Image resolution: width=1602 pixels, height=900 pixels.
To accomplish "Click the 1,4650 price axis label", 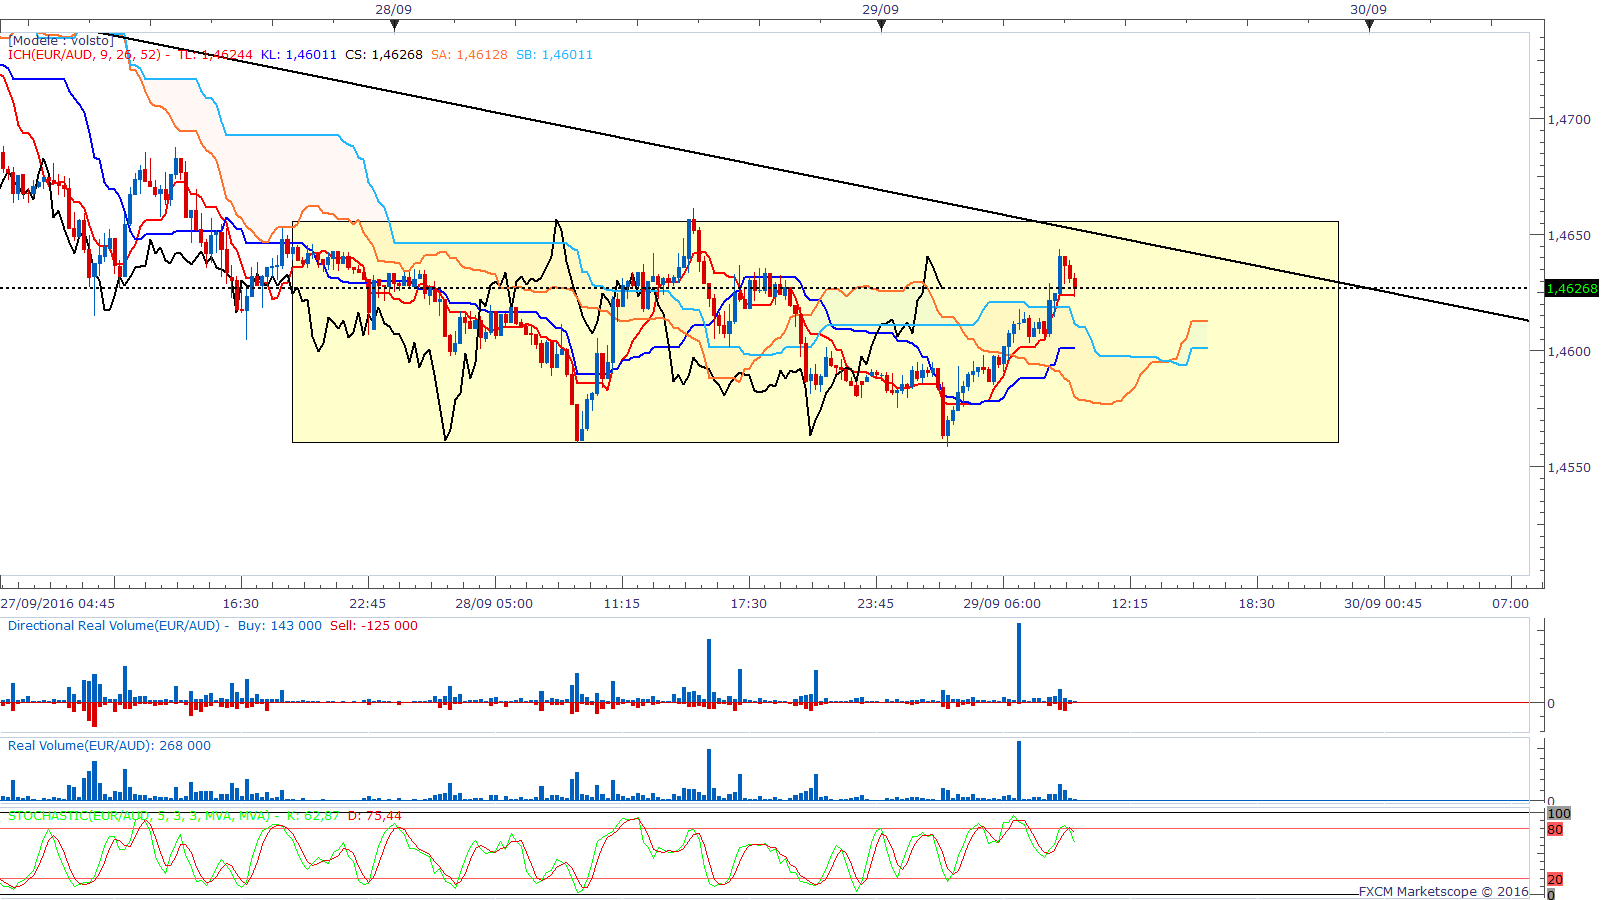I will pyautogui.click(x=1569, y=235).
